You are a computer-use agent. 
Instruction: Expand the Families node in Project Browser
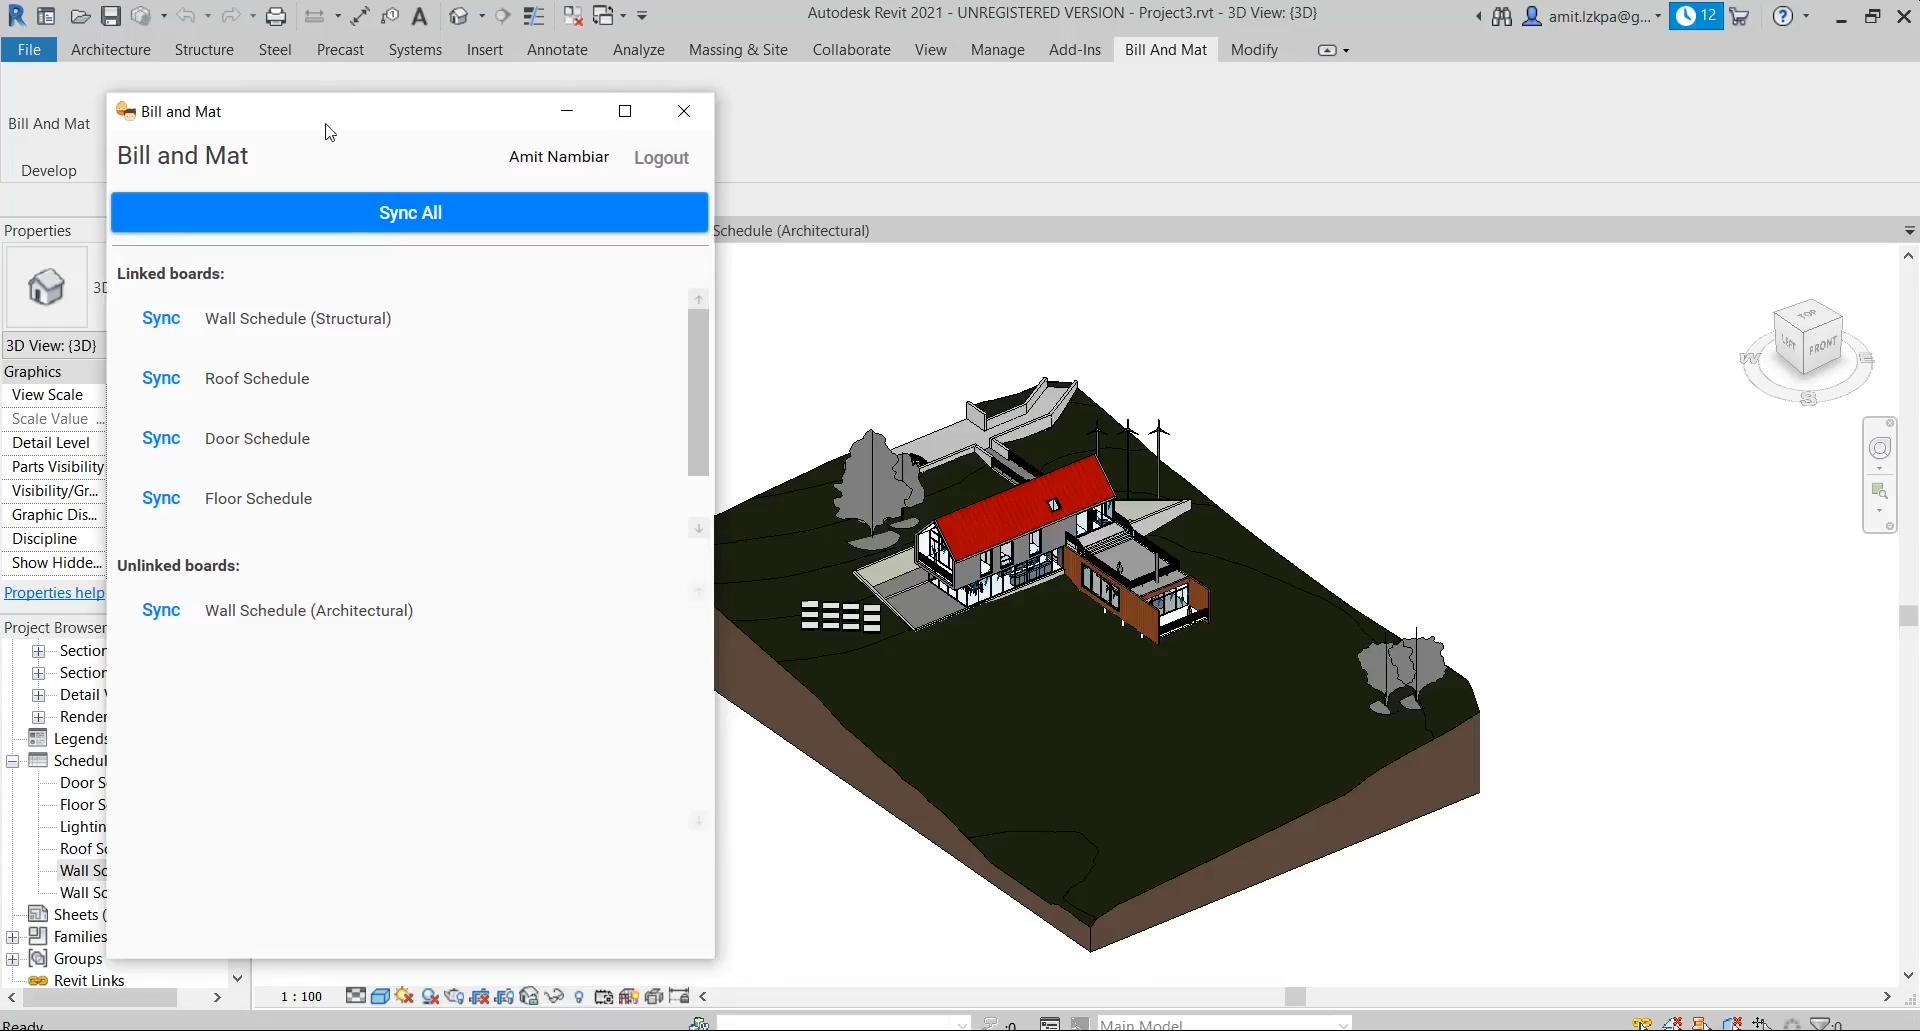click(13, 937)
